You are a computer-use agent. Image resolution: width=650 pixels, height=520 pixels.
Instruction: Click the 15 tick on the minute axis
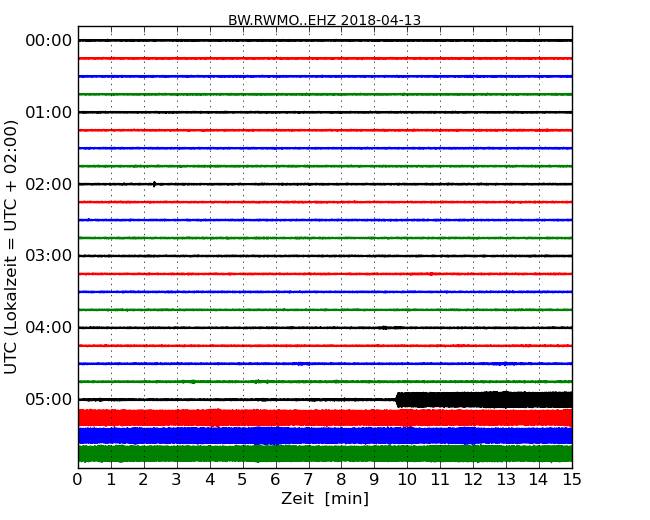(572, 479)
